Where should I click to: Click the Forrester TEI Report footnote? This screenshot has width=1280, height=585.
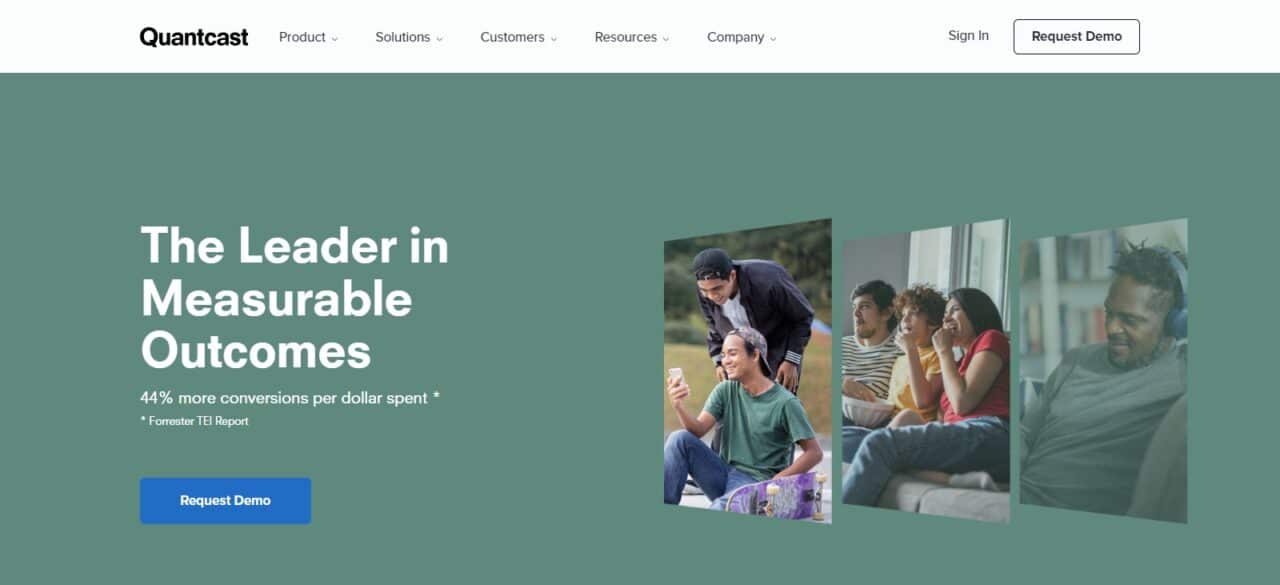tap(194, 421)
